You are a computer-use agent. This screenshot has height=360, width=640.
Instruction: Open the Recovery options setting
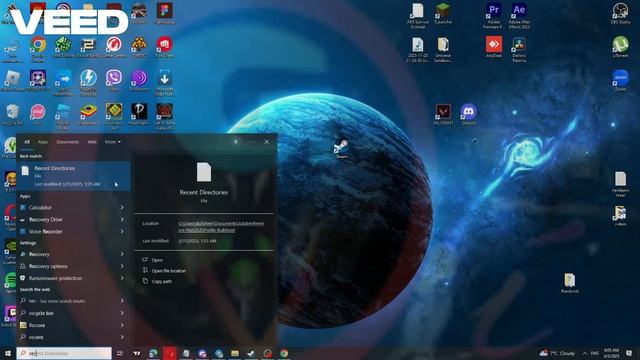[67, 266]
